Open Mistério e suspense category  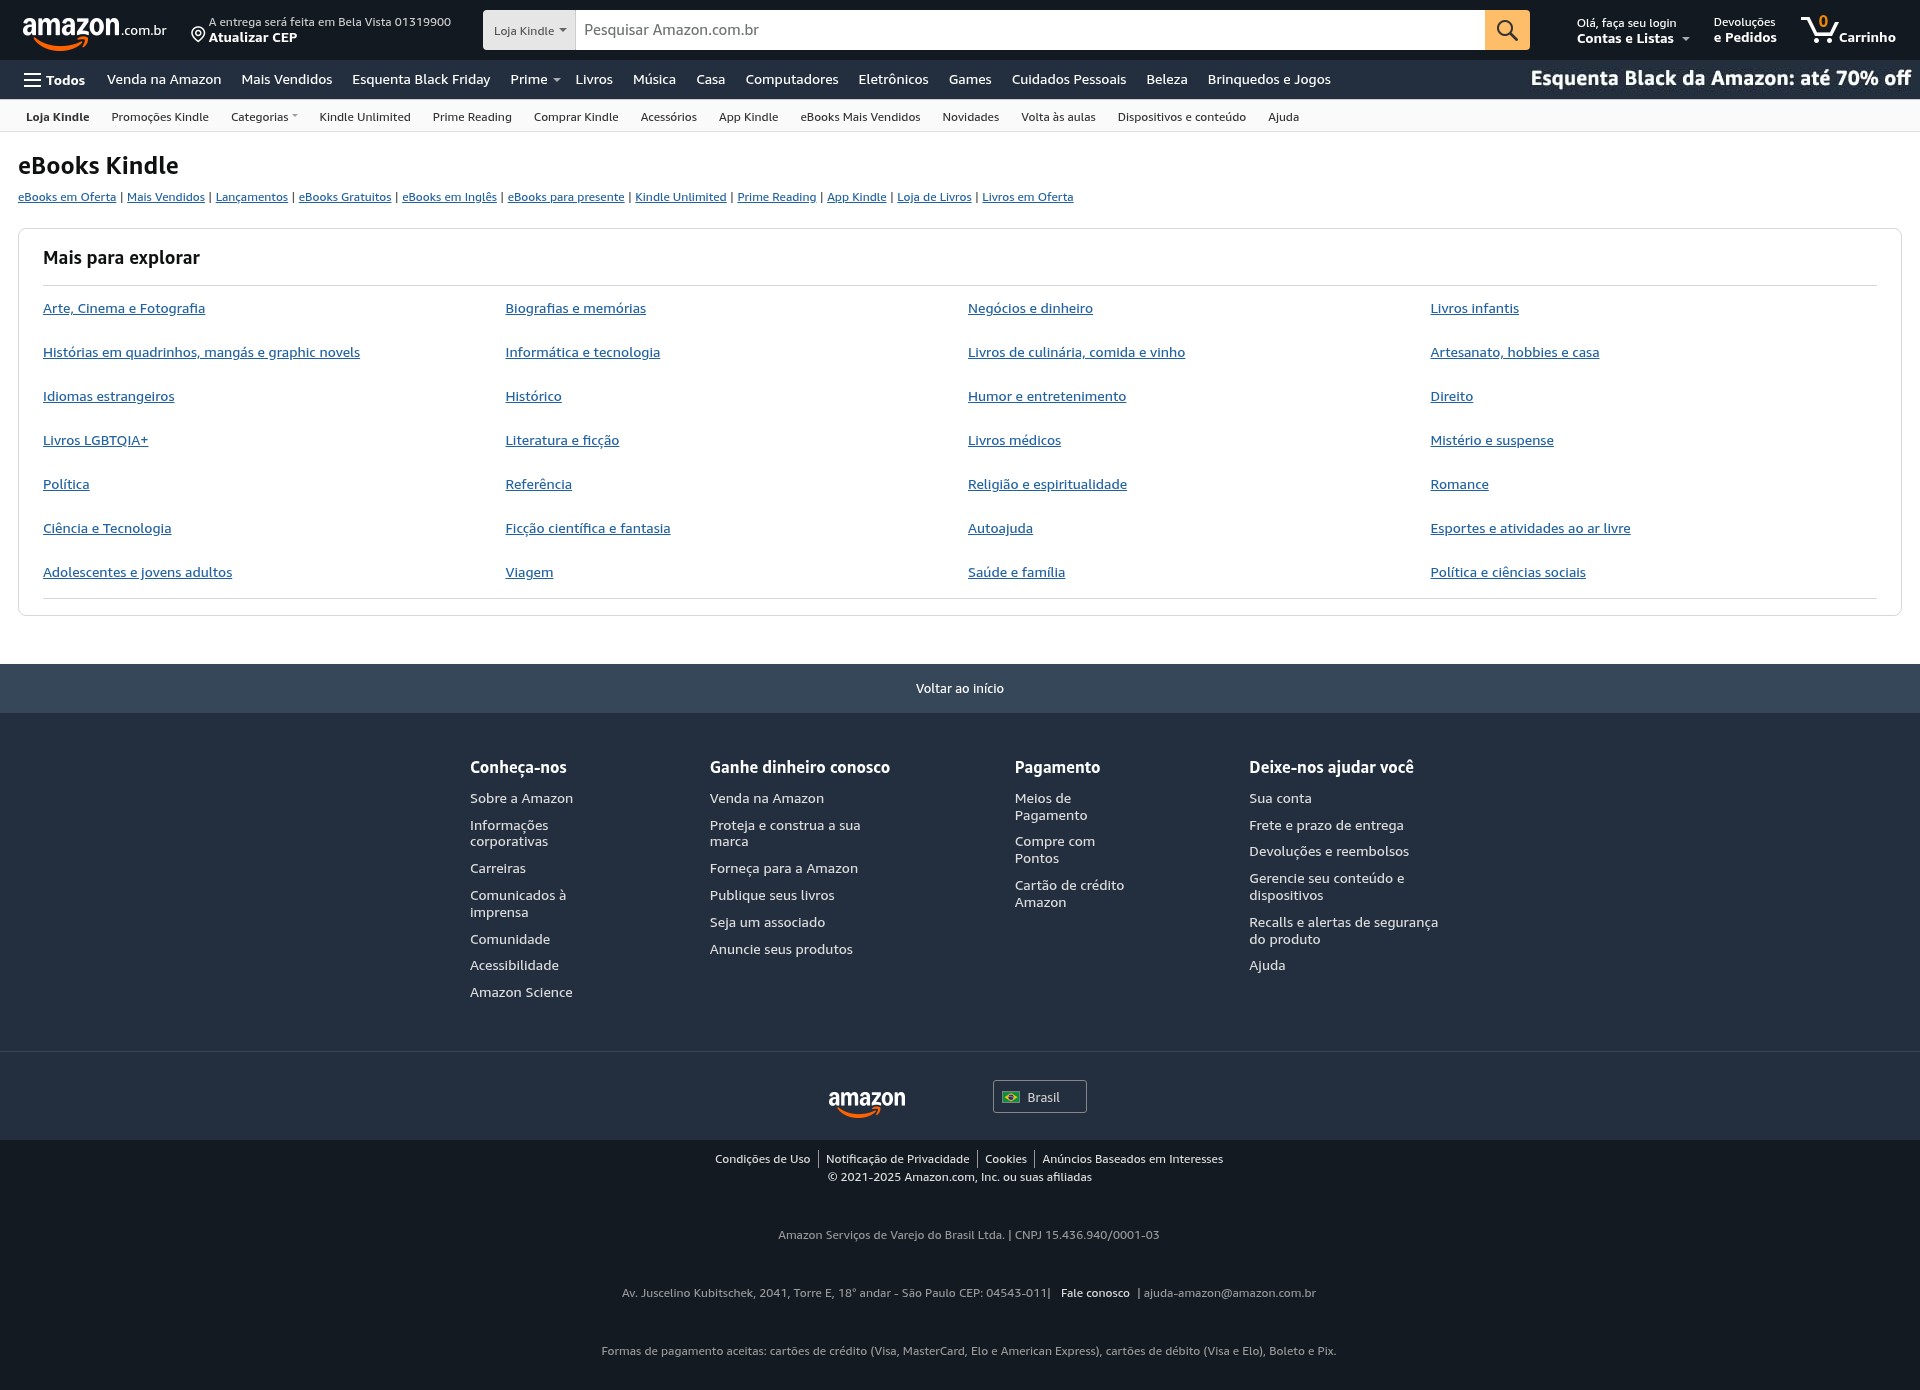[1492, 441]
